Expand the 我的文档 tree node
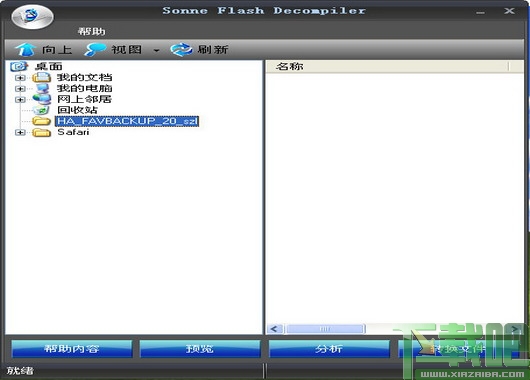Screen dimensions: 530x380 20,78
